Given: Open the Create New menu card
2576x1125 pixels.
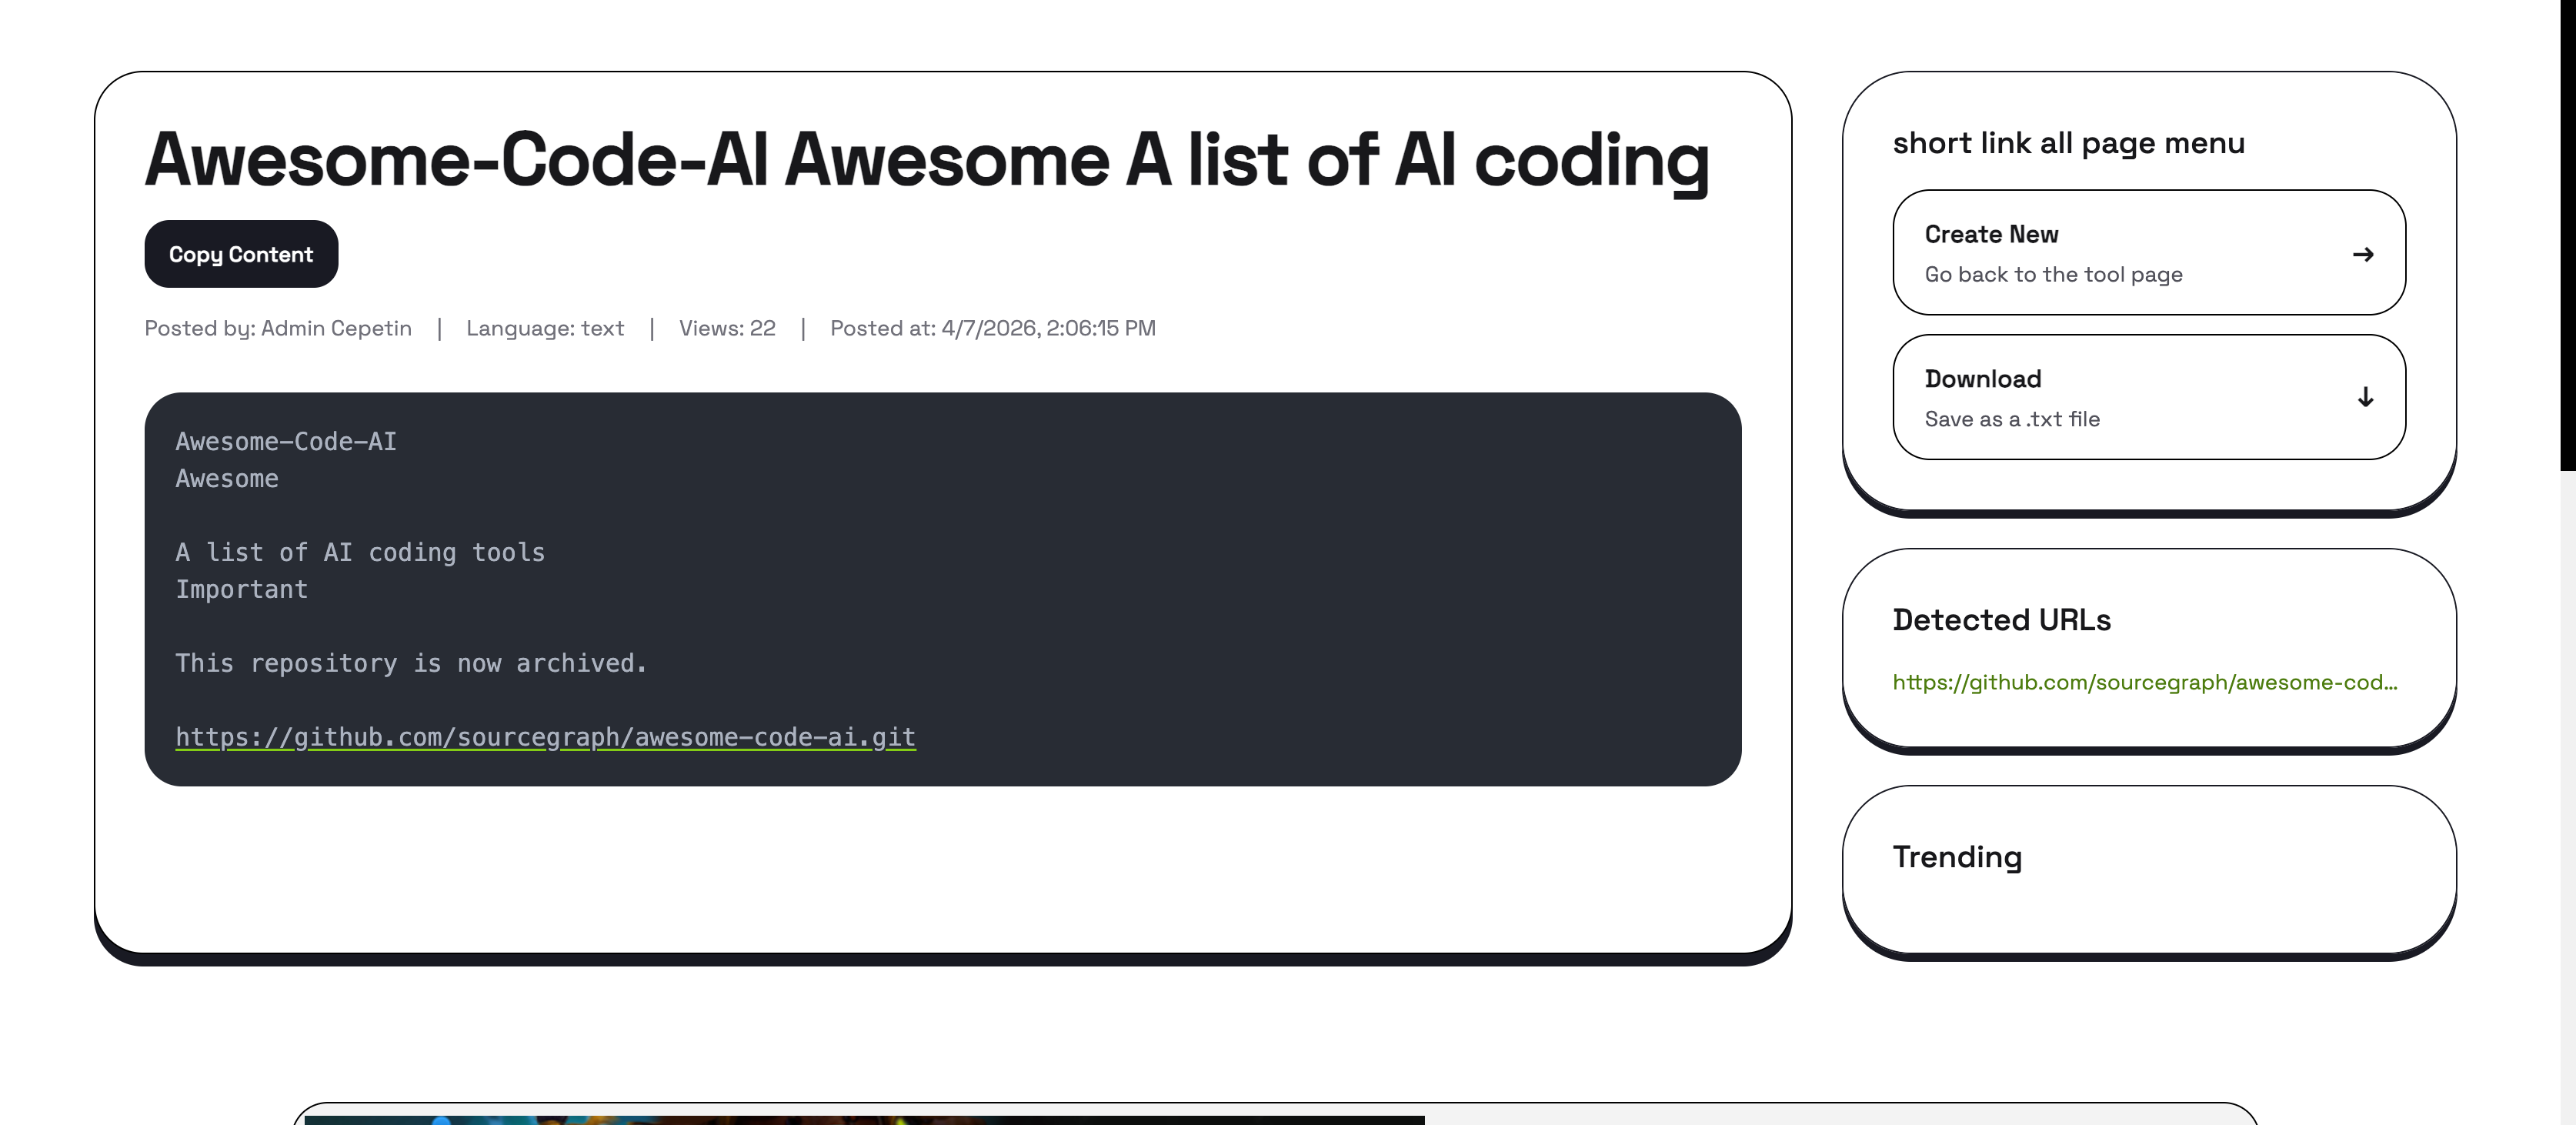Looking at the screenshot, I should tap(2148, 253).
